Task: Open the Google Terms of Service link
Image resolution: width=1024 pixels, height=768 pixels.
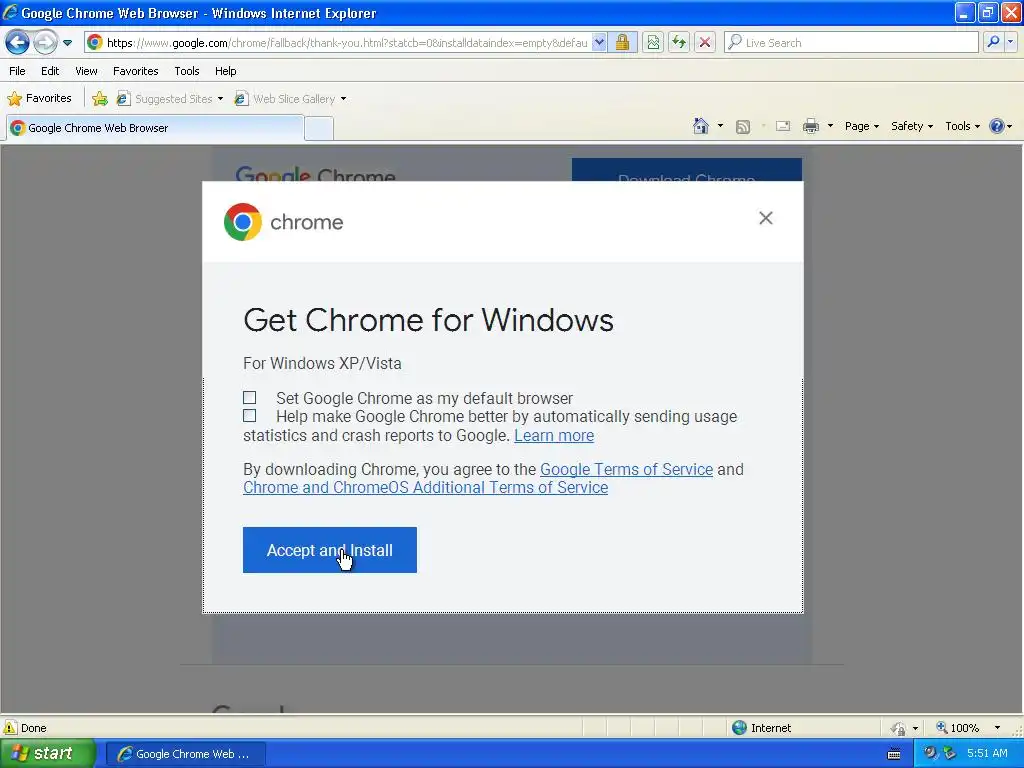Action: click(626, 470)
